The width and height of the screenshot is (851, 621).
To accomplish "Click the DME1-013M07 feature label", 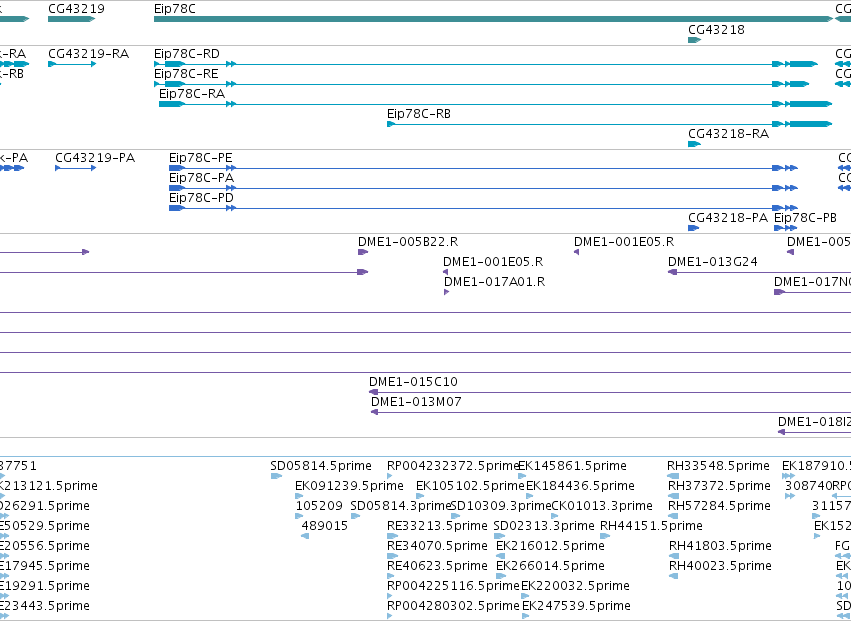I will (x=416, y=402).
